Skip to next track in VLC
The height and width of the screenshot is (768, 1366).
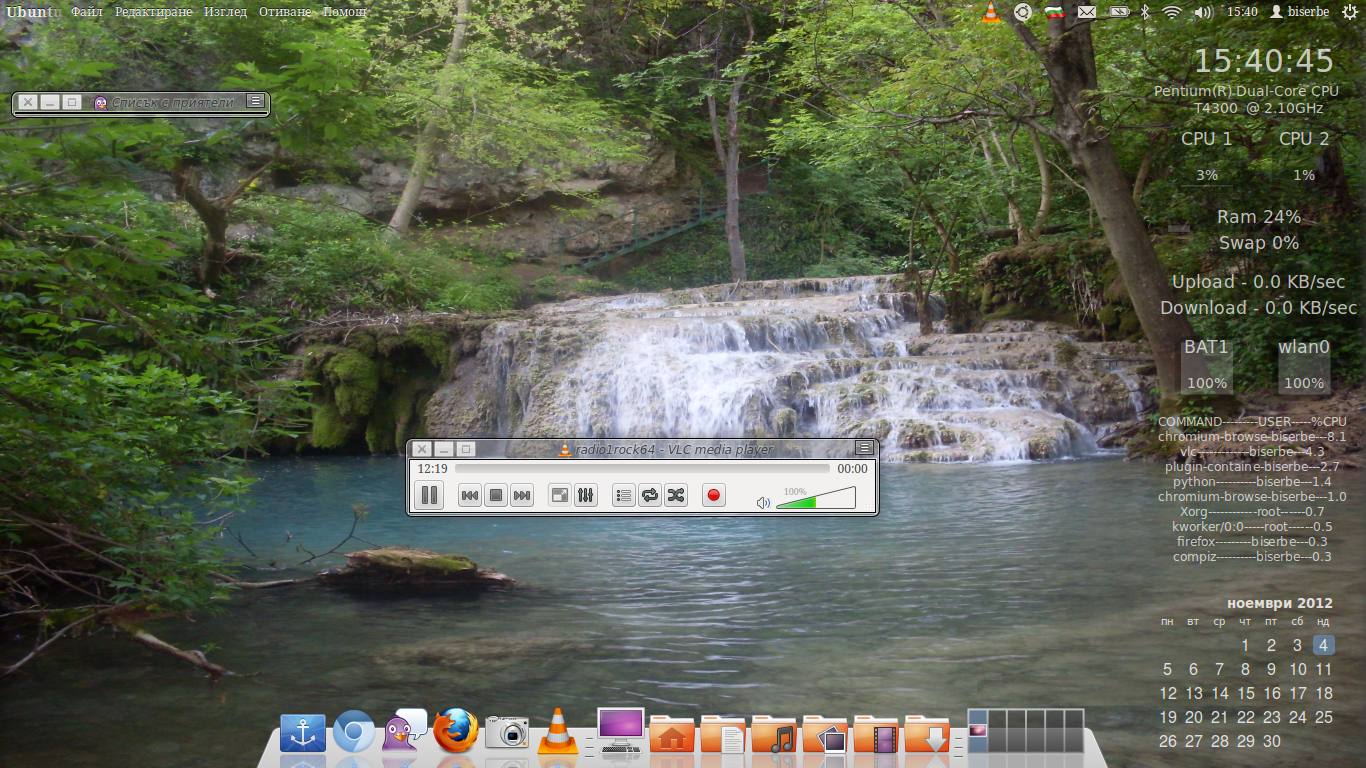pos(522,495)
